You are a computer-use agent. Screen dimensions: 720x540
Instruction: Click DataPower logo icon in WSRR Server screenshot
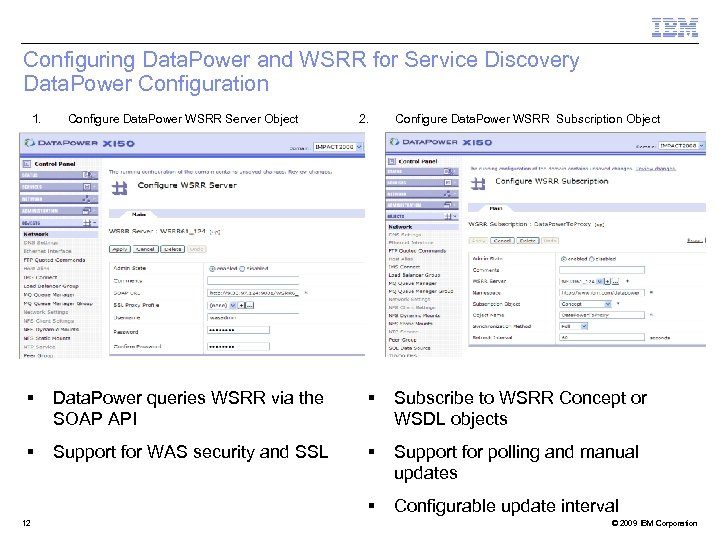coord(30,143)
